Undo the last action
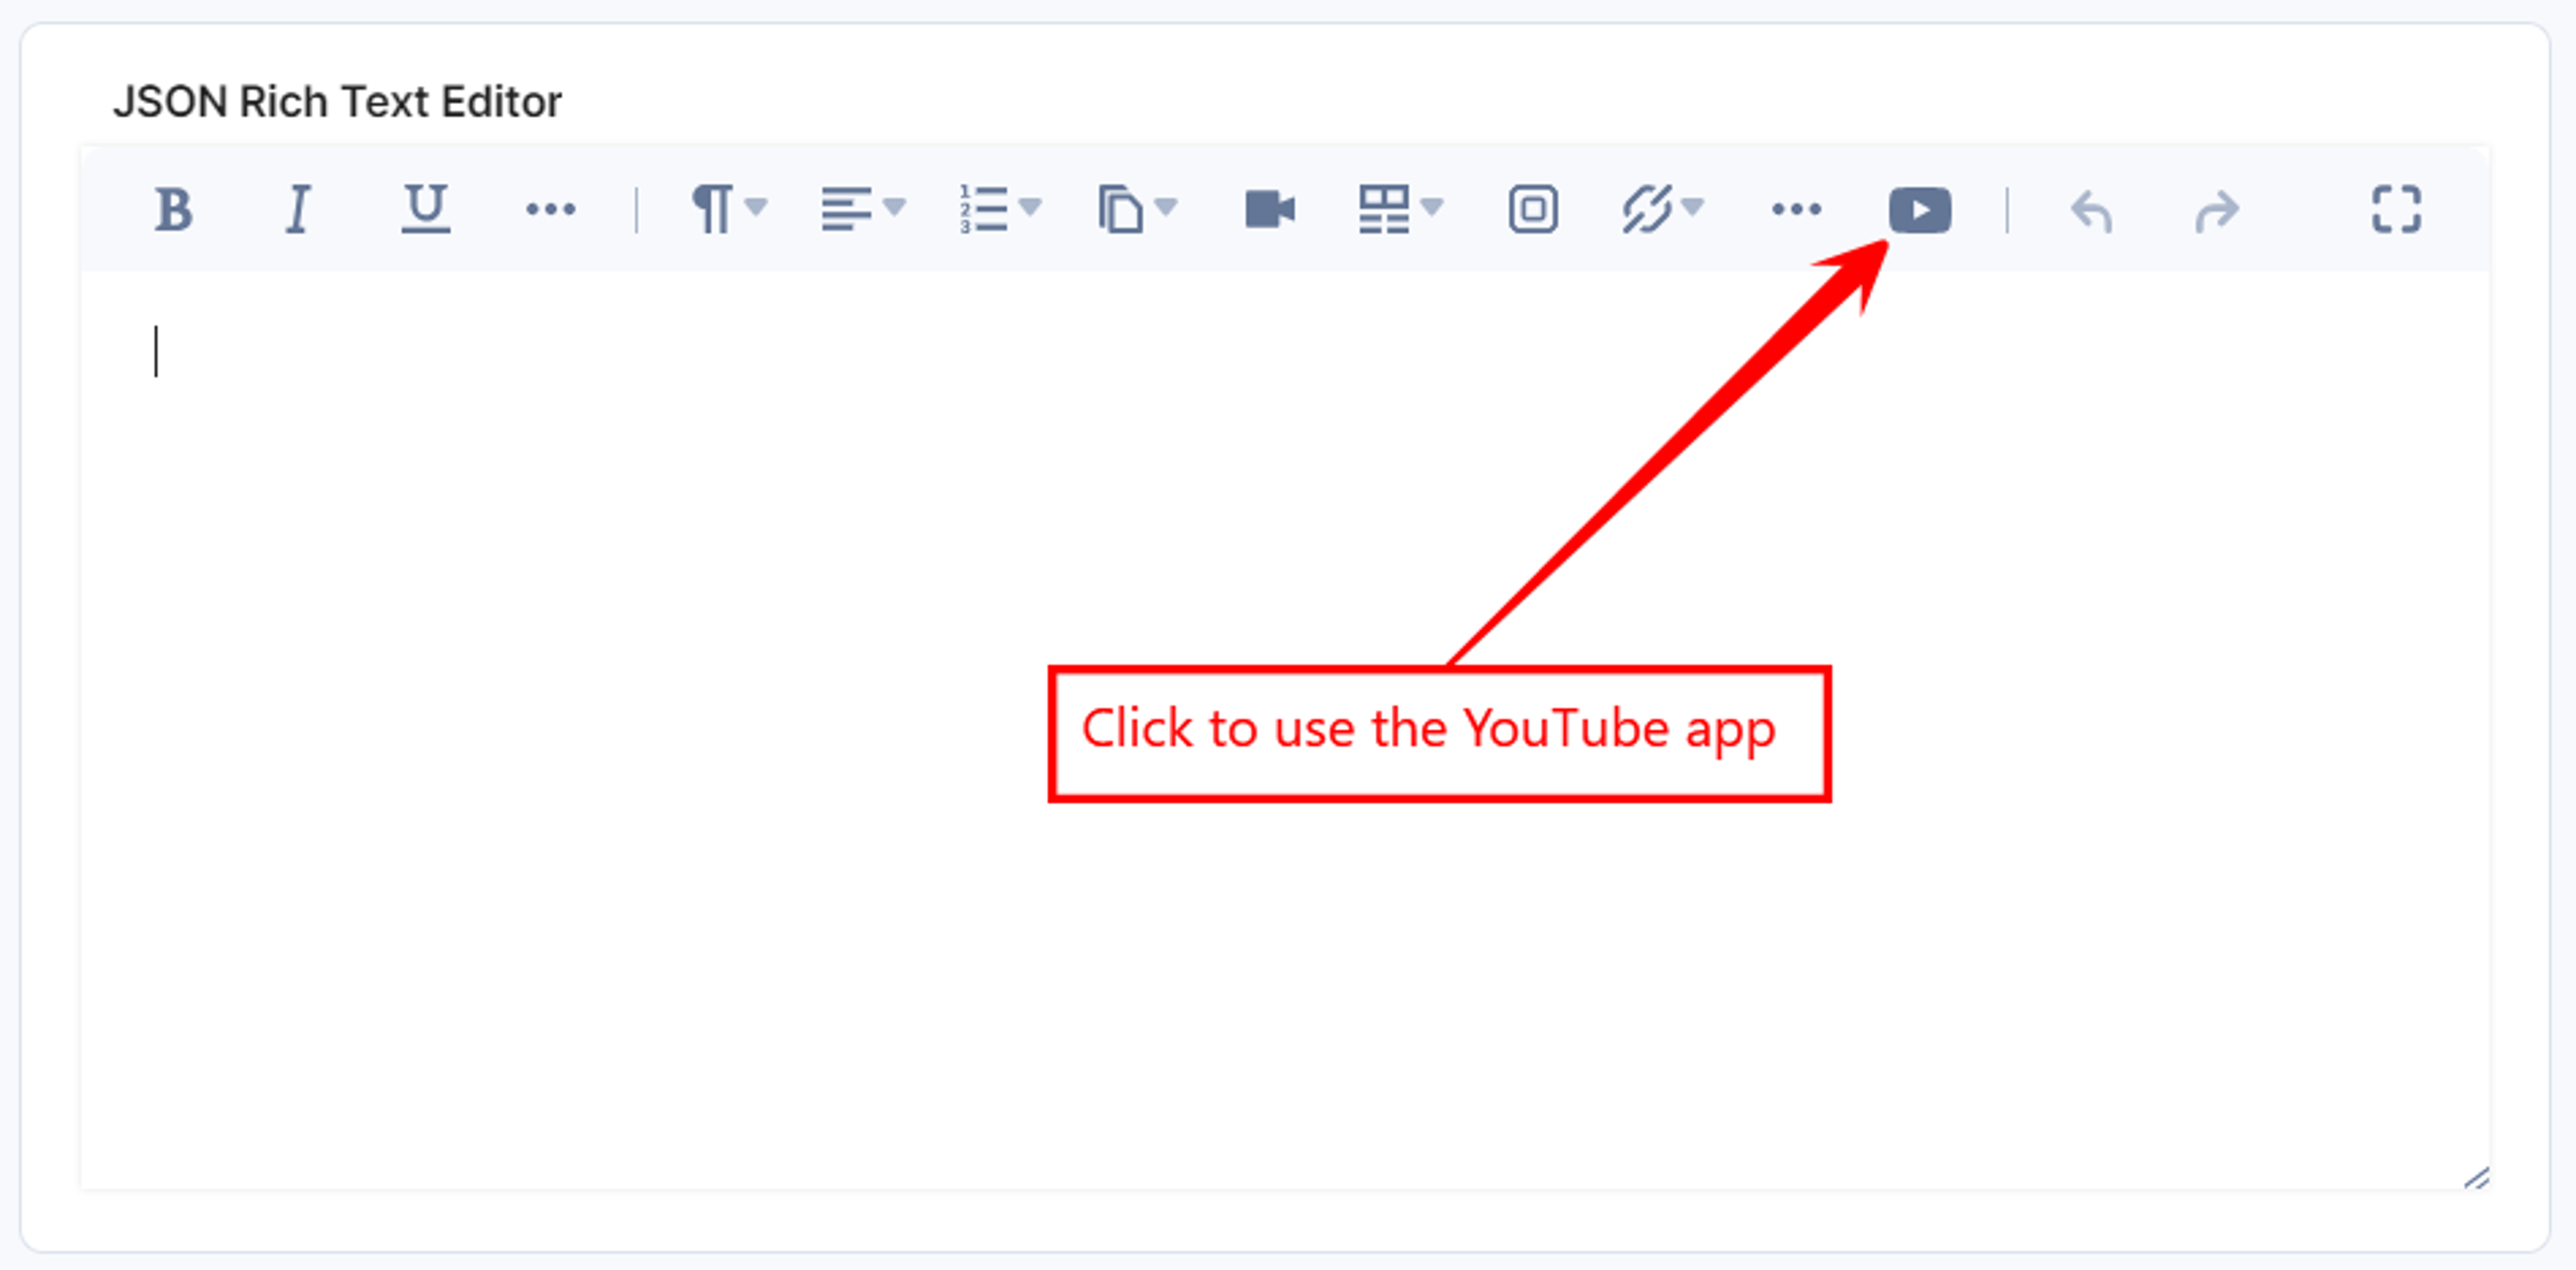 (2091, 212)
